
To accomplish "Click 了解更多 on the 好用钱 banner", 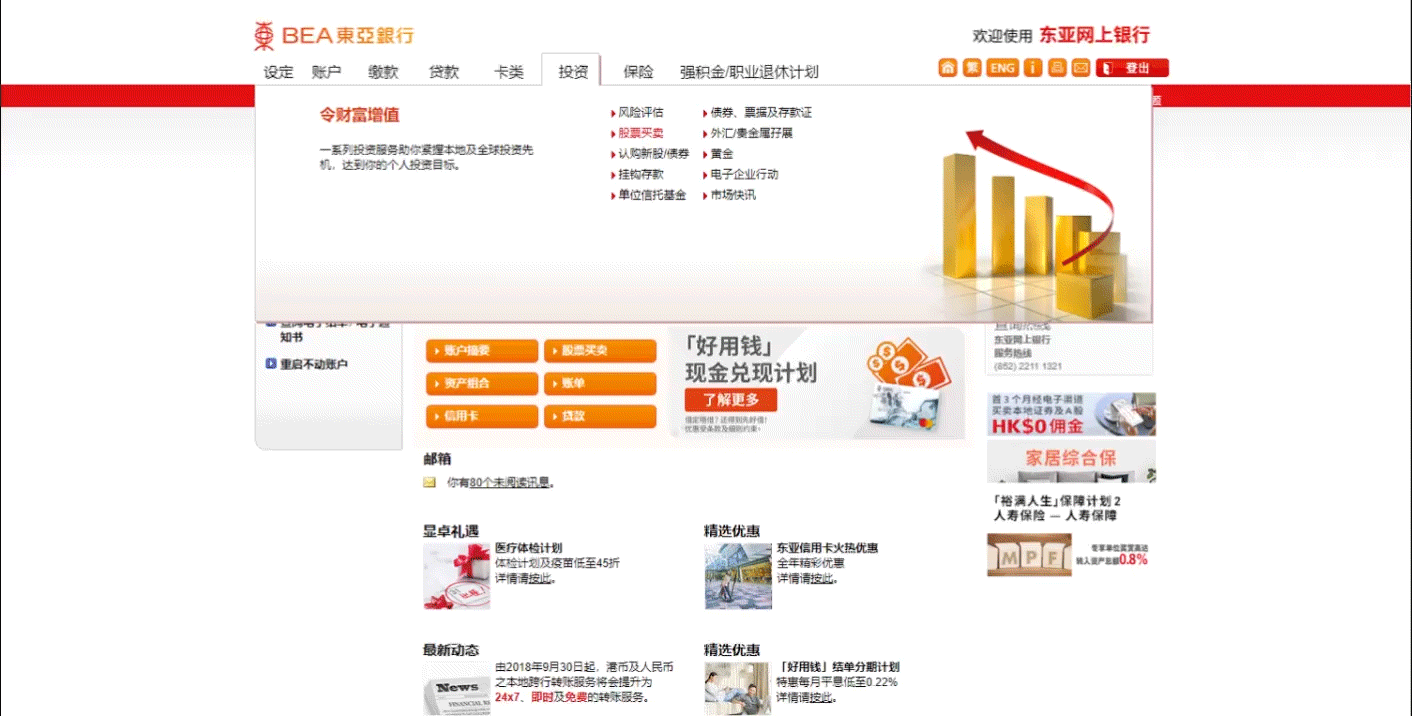I will point(730,400).
